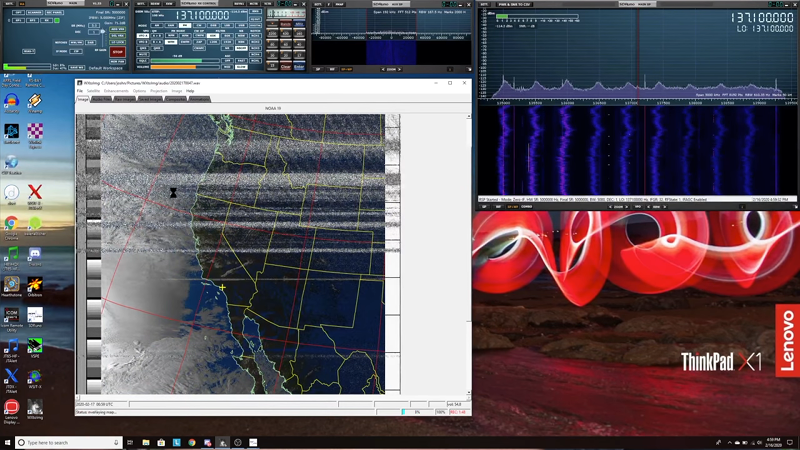Open the Help menu in WXtoImg
Viewport: 800px width, 450px height.
point(190,91)
